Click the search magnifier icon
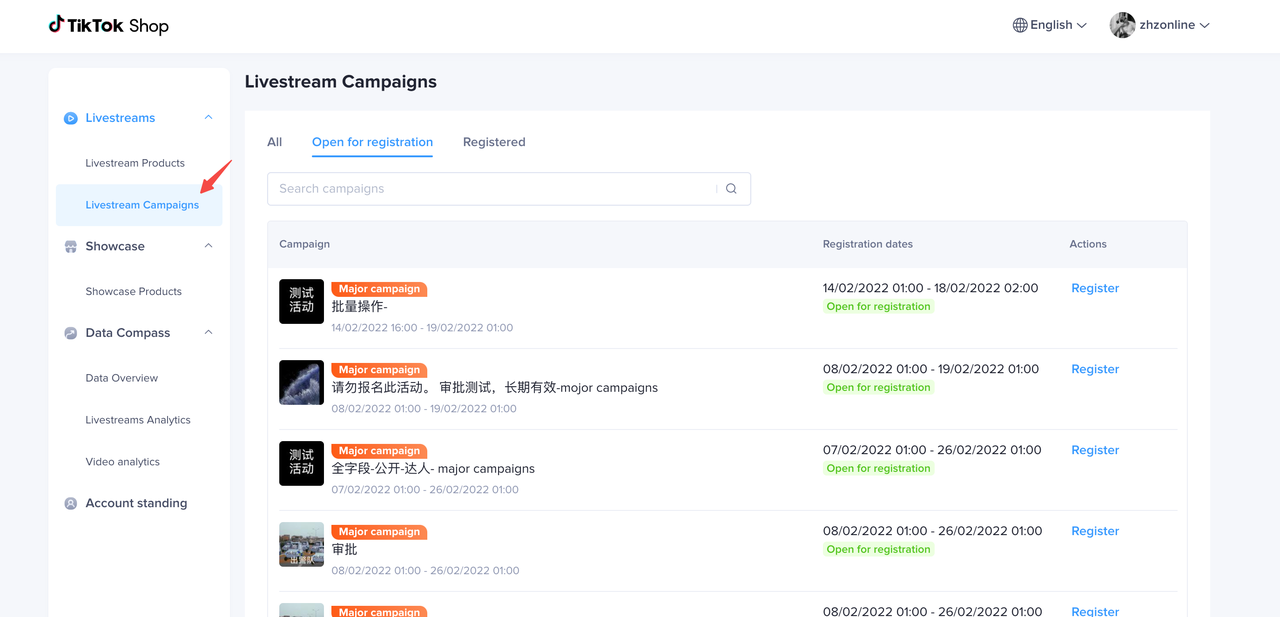Screen dimensions: 1280x617 tap(731, 189)
